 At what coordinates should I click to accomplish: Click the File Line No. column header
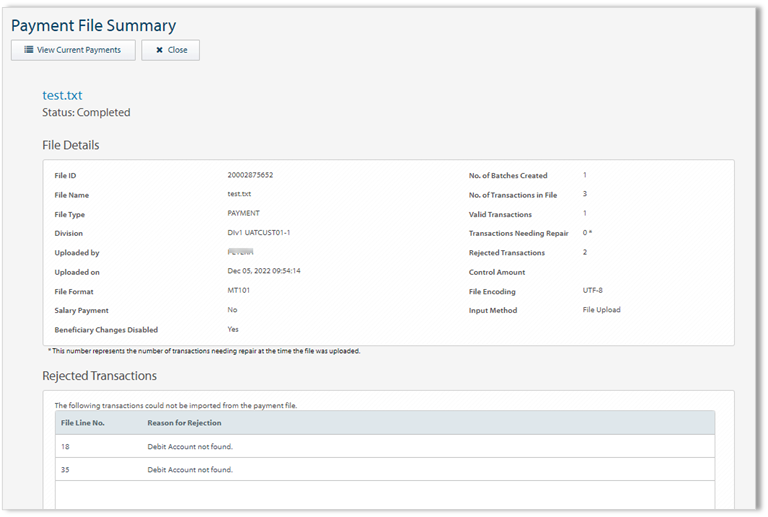pos(83,423)
